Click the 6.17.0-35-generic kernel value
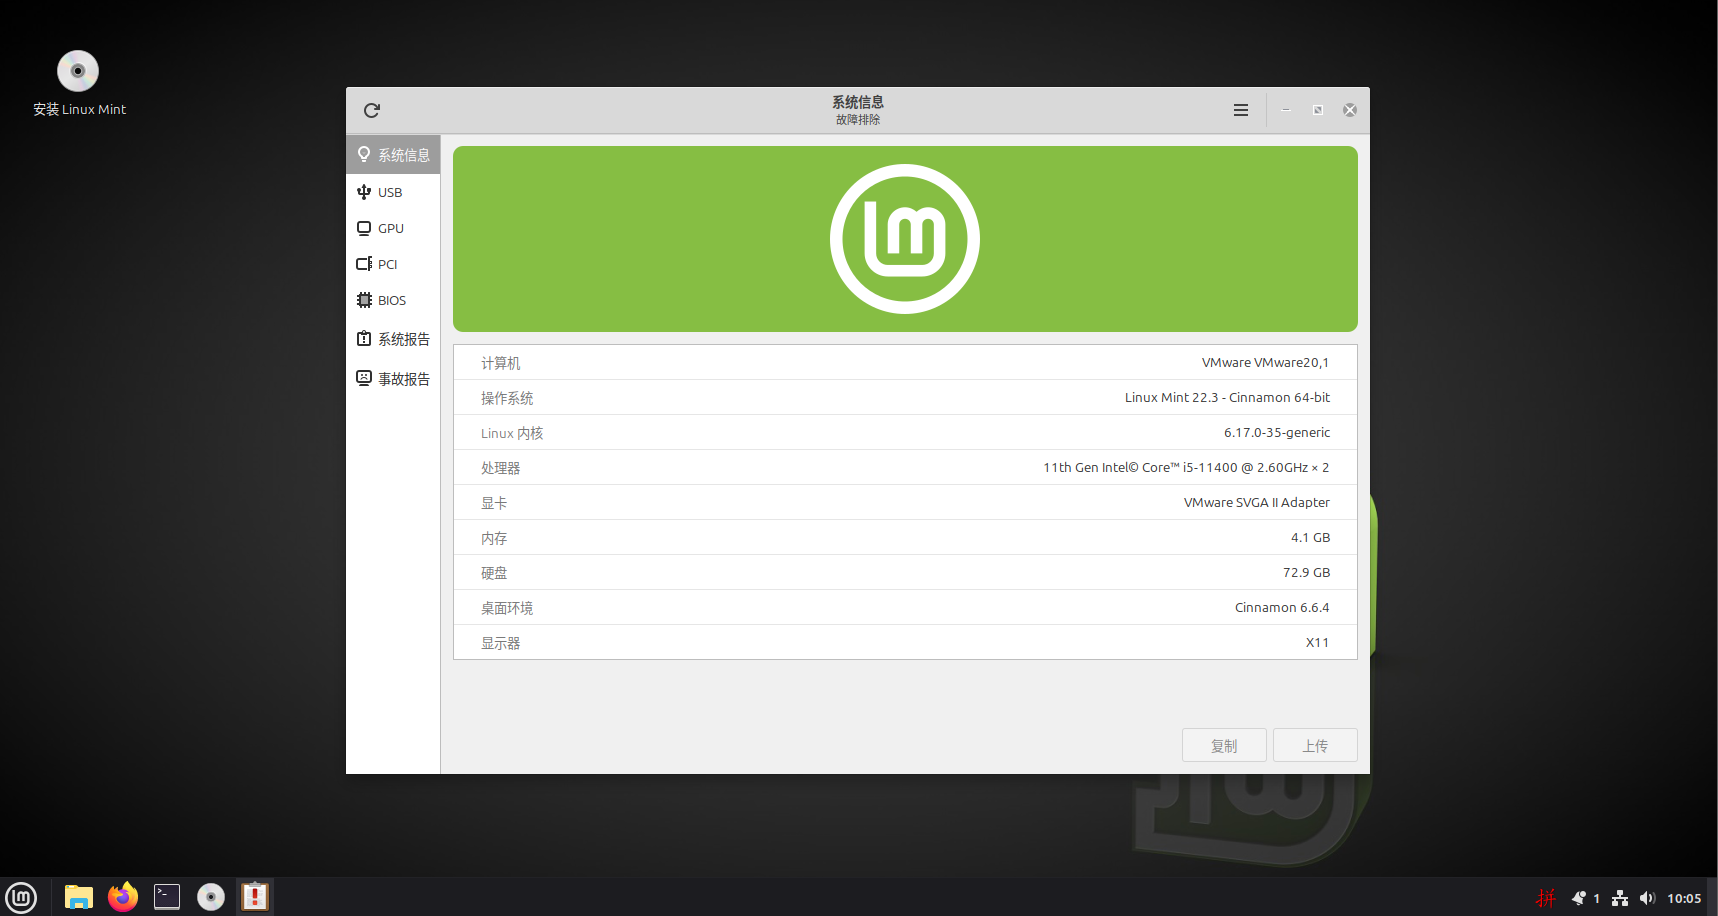 point(1277,433)
